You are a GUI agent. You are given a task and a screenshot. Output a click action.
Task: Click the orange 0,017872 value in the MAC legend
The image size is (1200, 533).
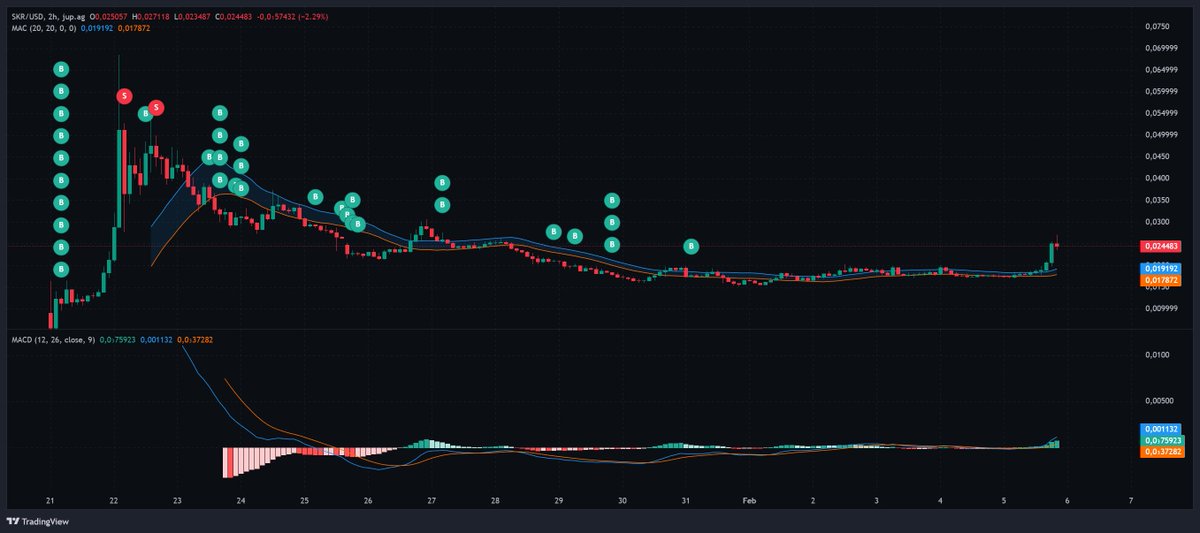[x=135, y=29]
